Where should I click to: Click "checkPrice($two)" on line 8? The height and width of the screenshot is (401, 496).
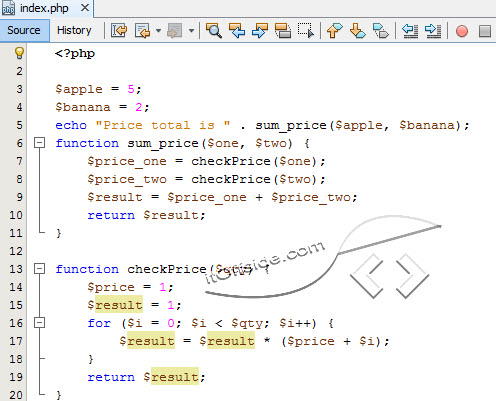(x=254, y=179)
